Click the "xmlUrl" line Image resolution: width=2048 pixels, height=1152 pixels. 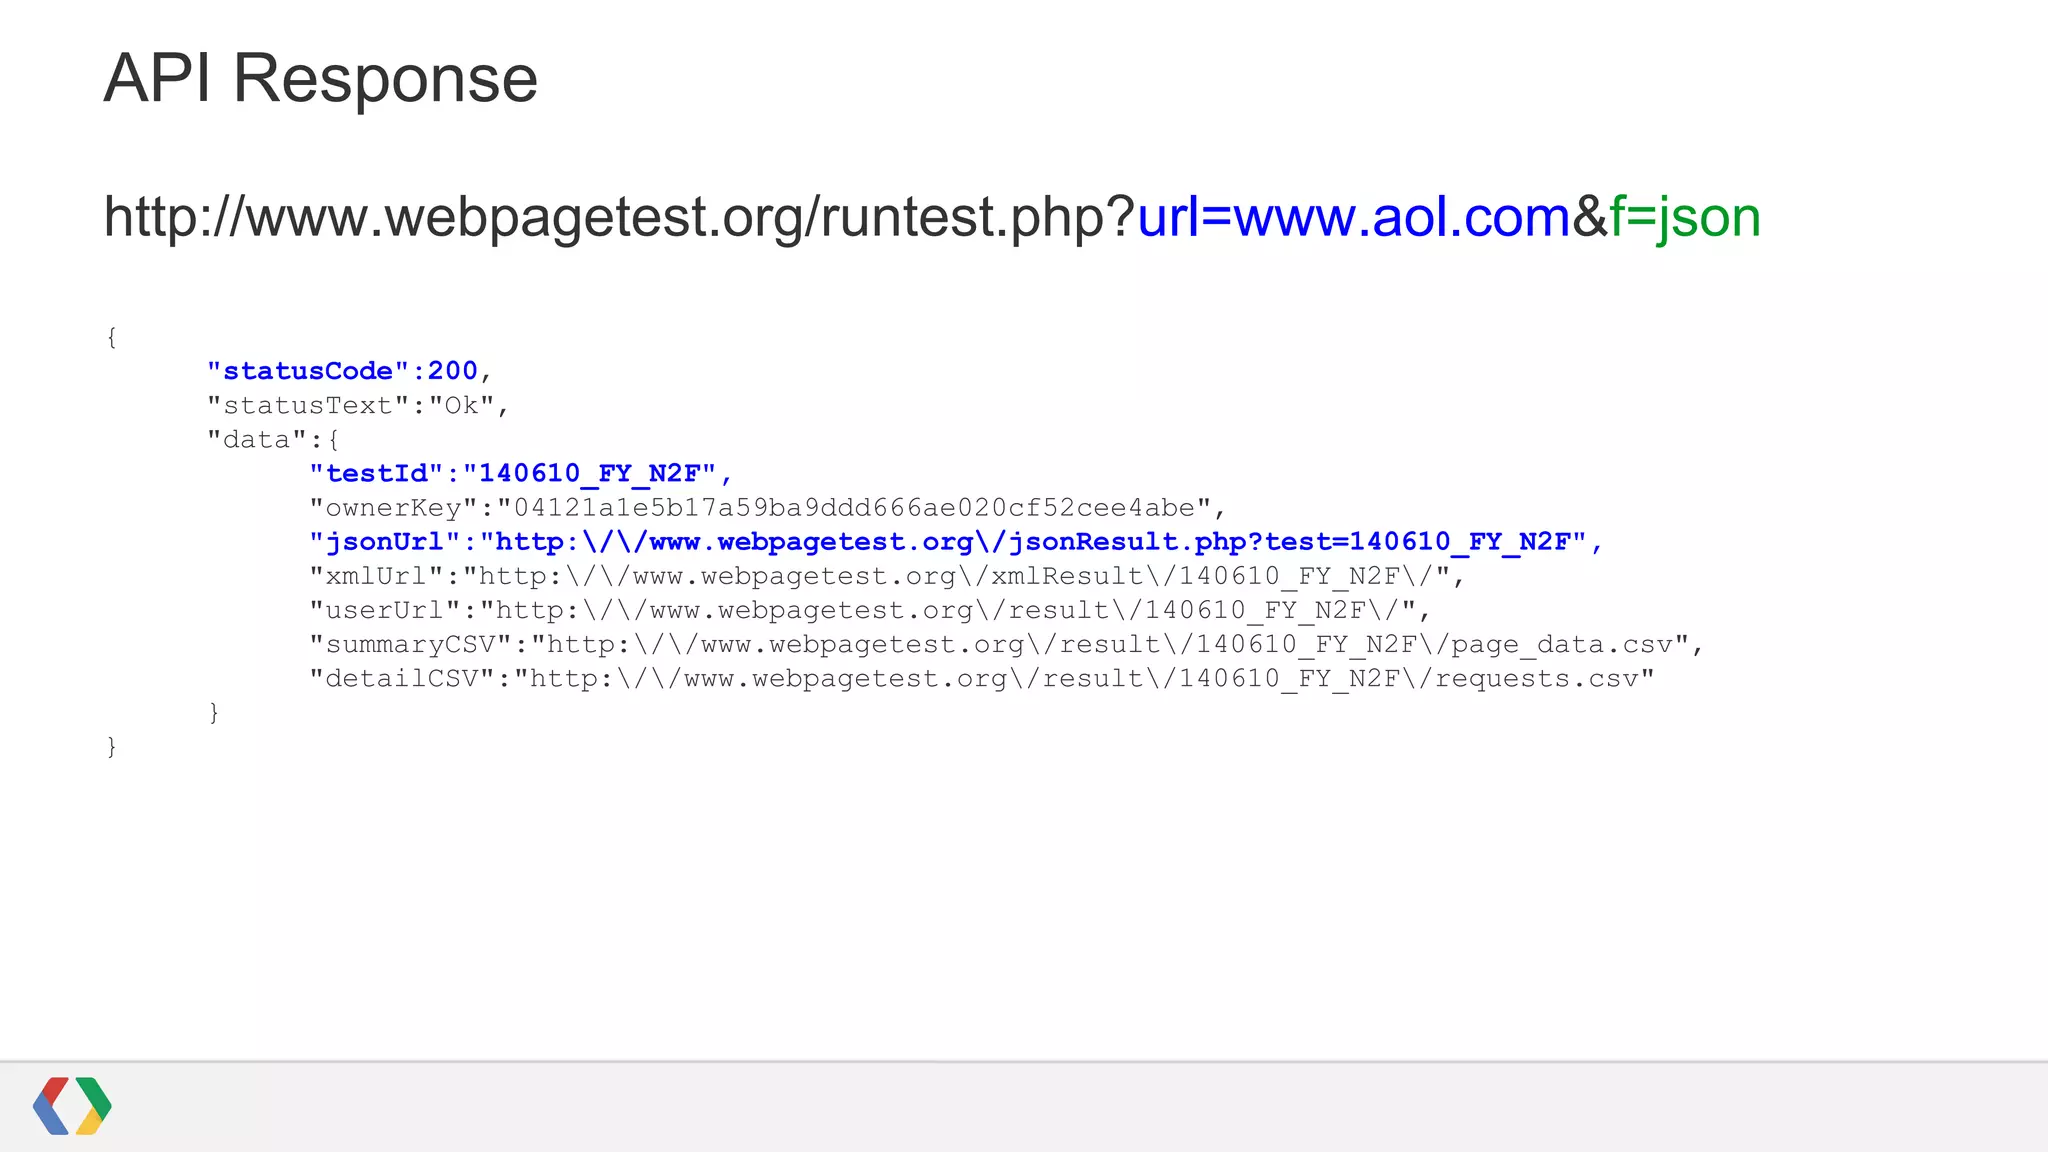887,575
